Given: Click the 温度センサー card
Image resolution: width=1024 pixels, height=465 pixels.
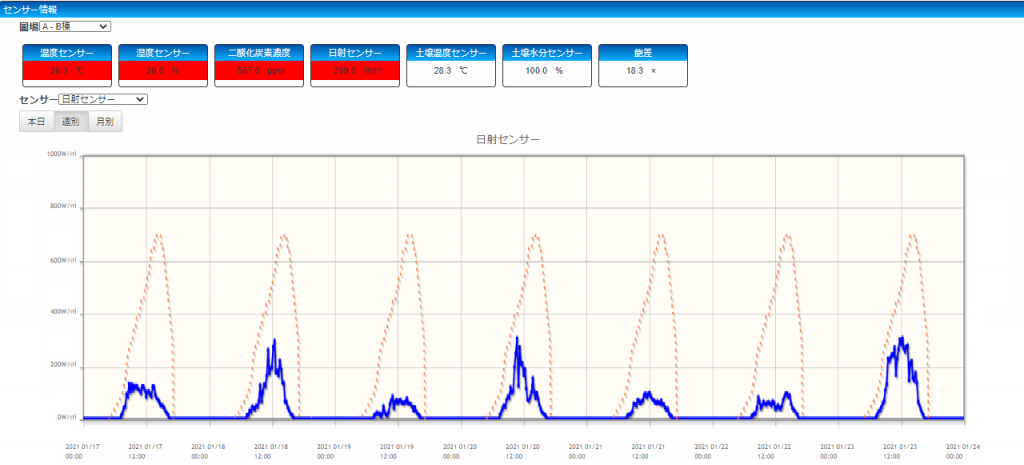Looking at the screenshot, I should [67, 66].
